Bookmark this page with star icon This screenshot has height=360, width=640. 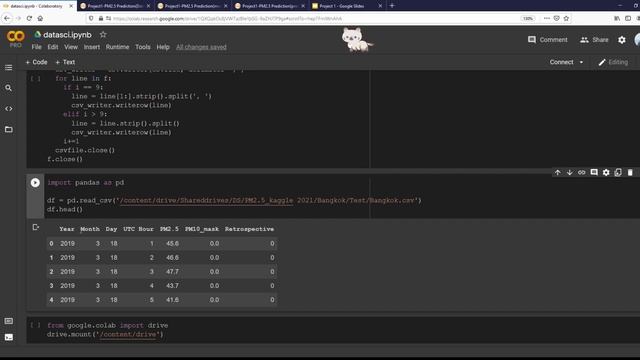[x=566, y=18]
